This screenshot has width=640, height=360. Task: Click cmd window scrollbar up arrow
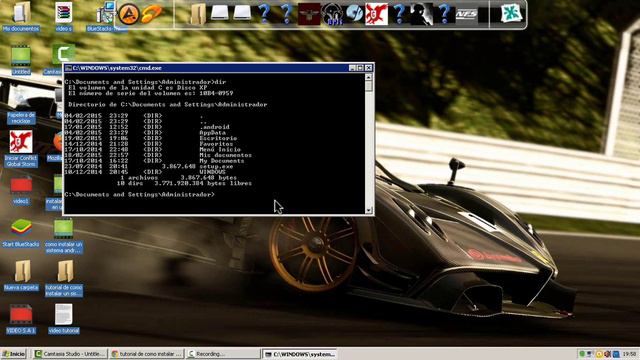[x=369, y=77]
